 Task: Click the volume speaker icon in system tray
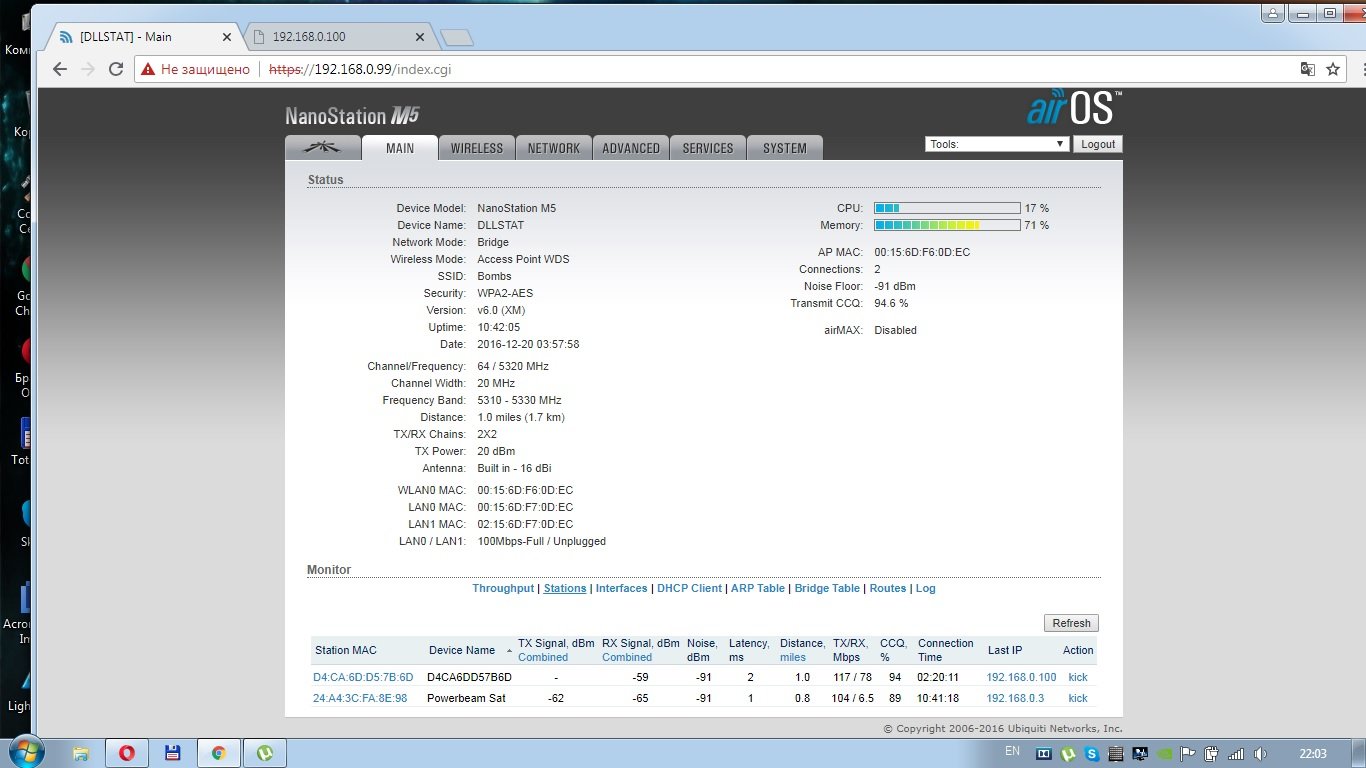pos(1260,754)
